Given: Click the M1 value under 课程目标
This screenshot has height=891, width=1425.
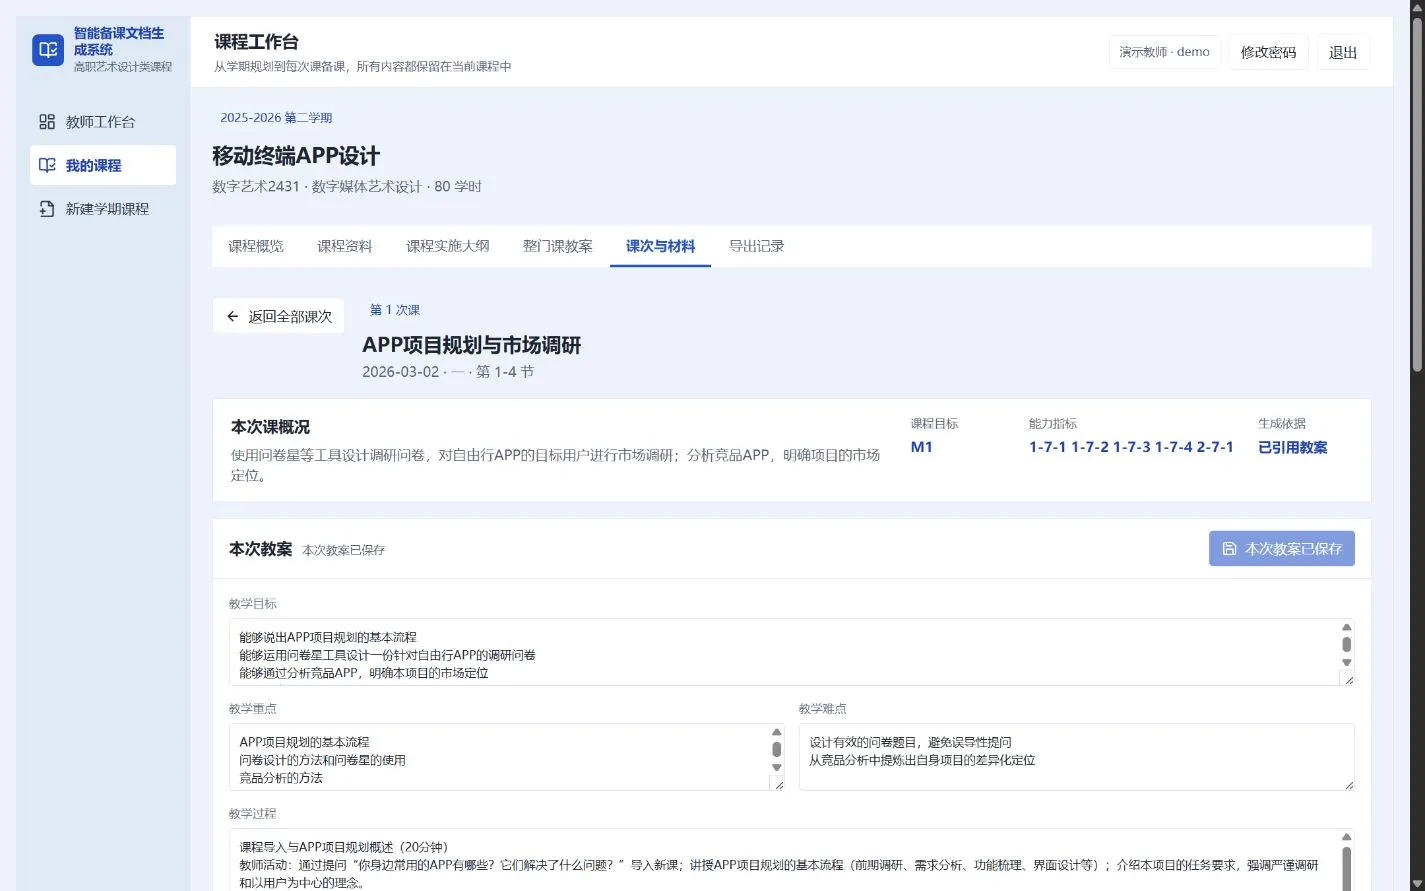Looking at the screenshot, I should pyautogui.click(x=922, y=447).
